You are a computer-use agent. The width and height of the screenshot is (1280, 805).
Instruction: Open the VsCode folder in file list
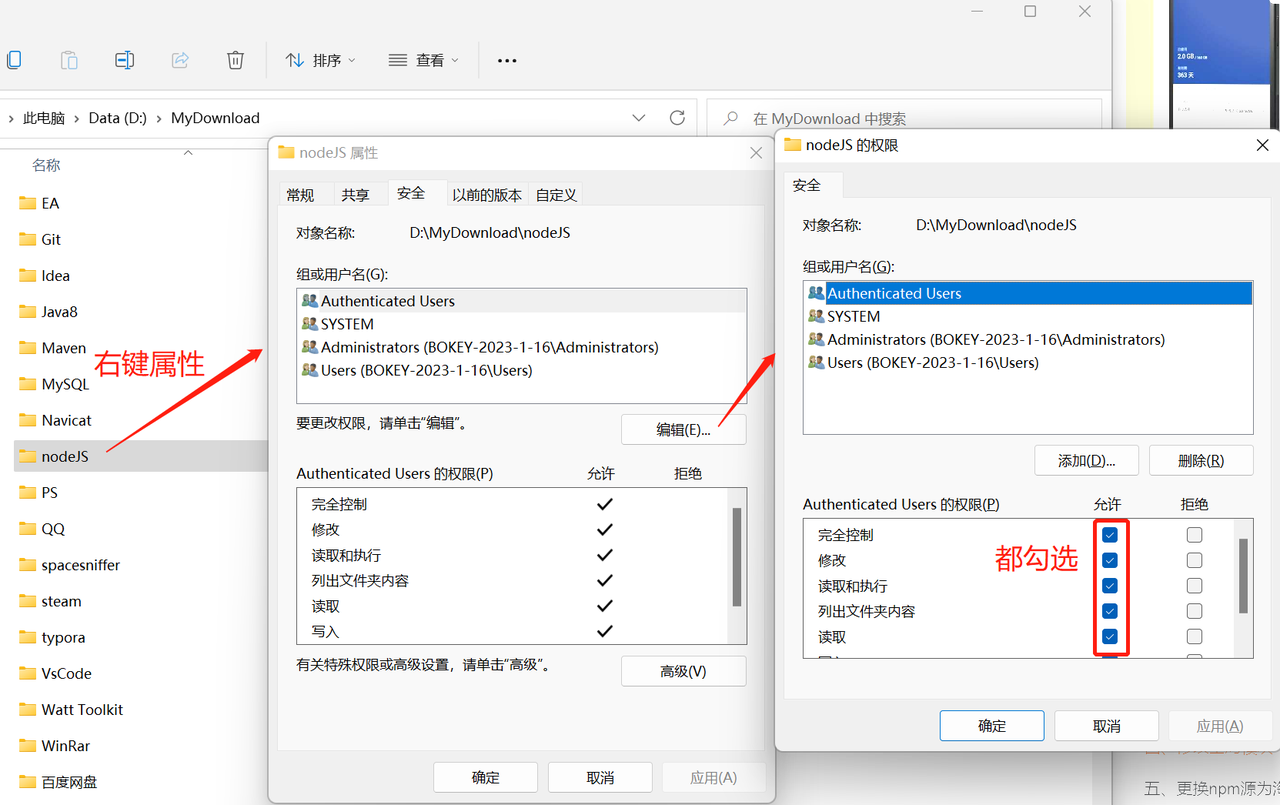(66, 673)
